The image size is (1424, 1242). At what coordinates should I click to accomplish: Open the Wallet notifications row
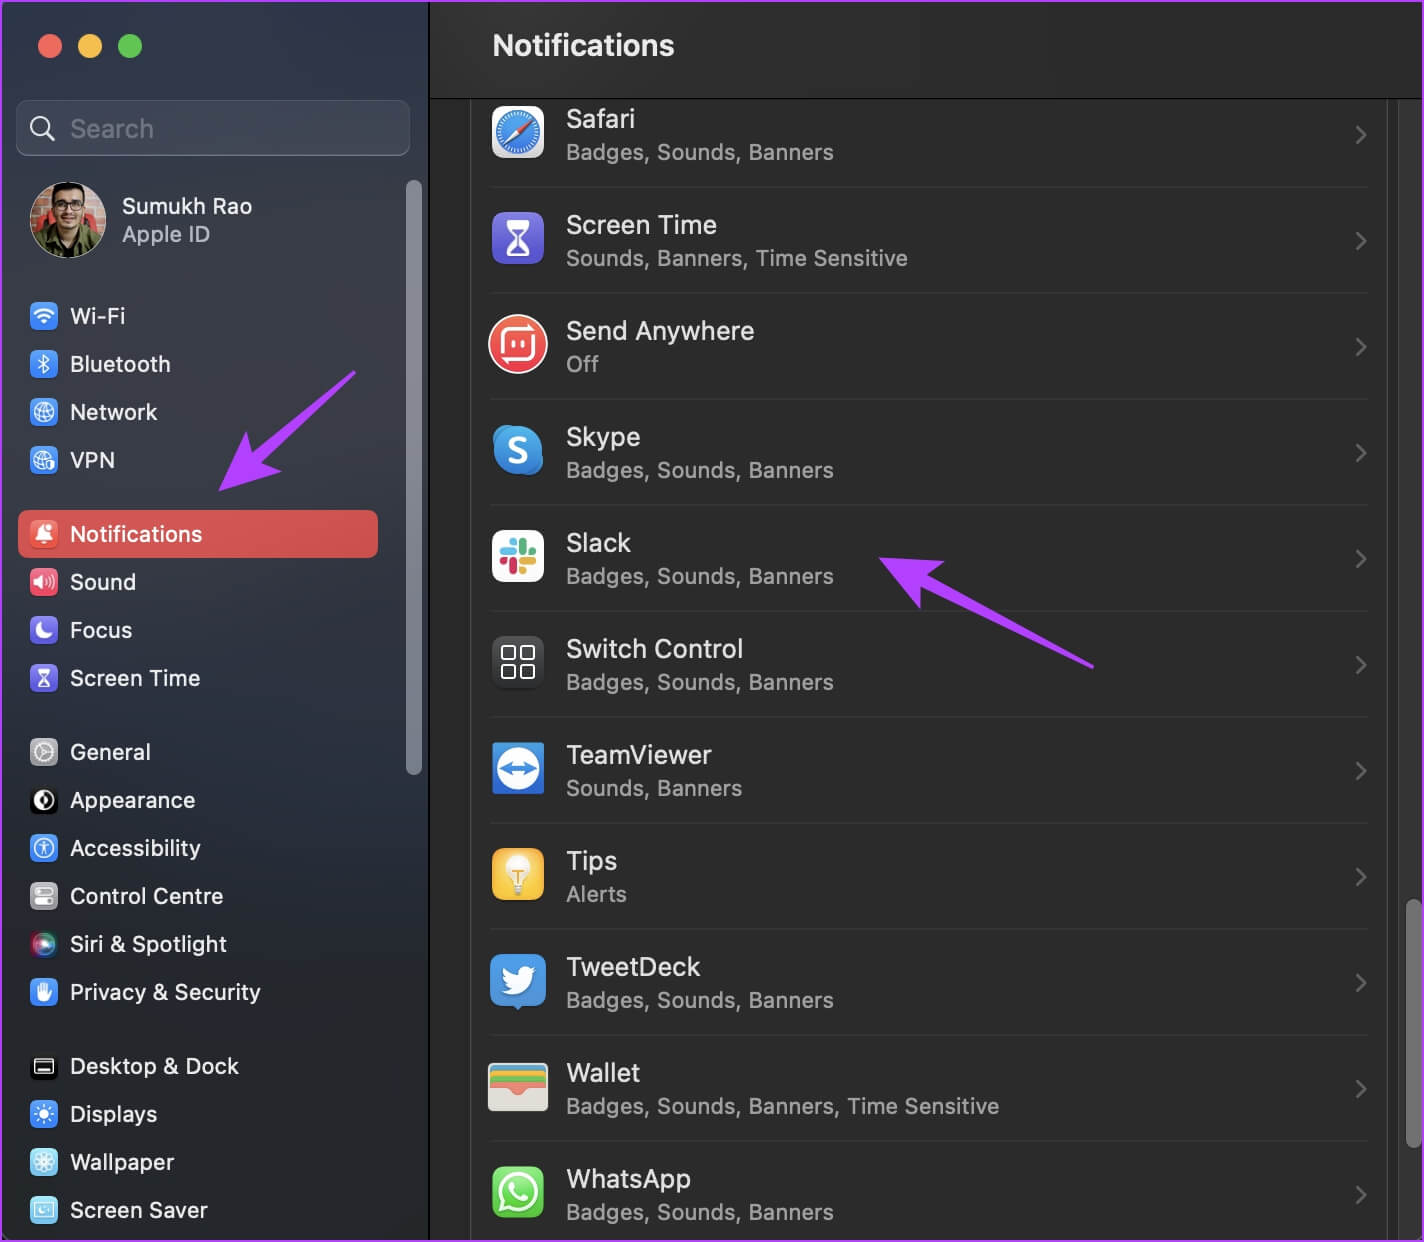tap(928, 1089)
